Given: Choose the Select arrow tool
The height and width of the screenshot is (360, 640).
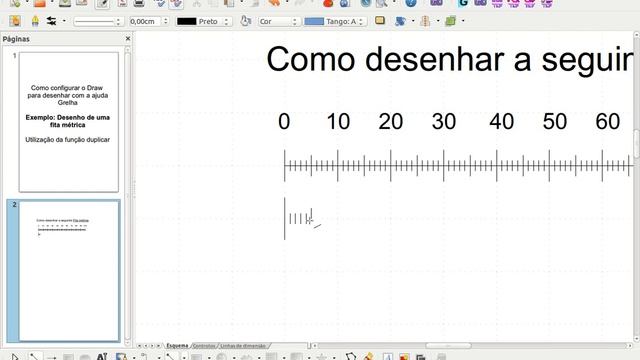Looking at the screenshot, I should [x=14, y=357].
